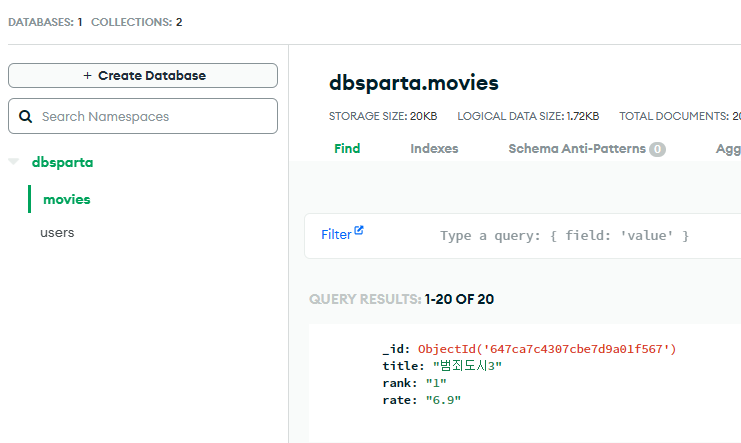Viewport: 741px width, 443px height.
Task: Click the title value "범죄도시3"
Action: [467, 366]
